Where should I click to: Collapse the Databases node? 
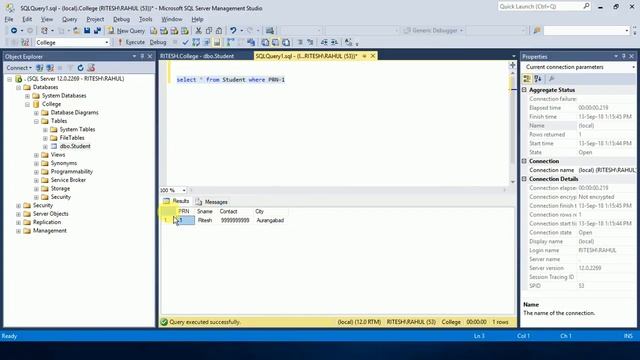18,87
